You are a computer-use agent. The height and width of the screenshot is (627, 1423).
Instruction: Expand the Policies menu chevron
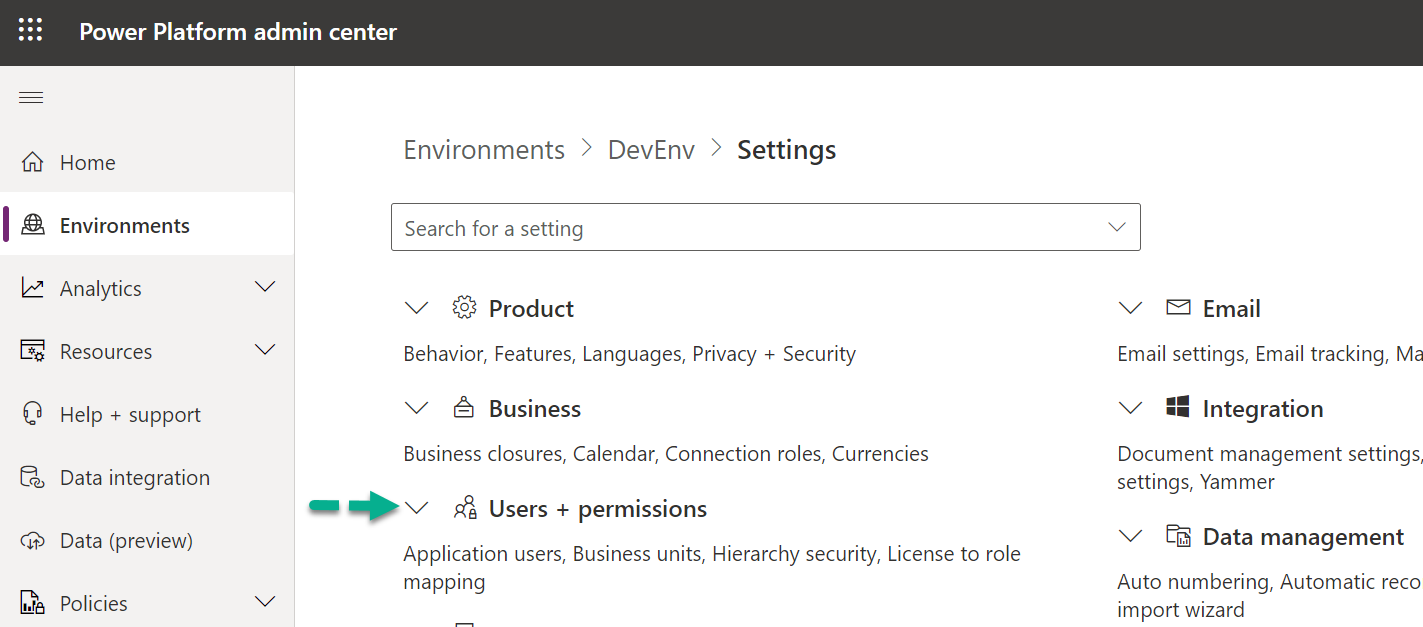[x=265, y=603]
